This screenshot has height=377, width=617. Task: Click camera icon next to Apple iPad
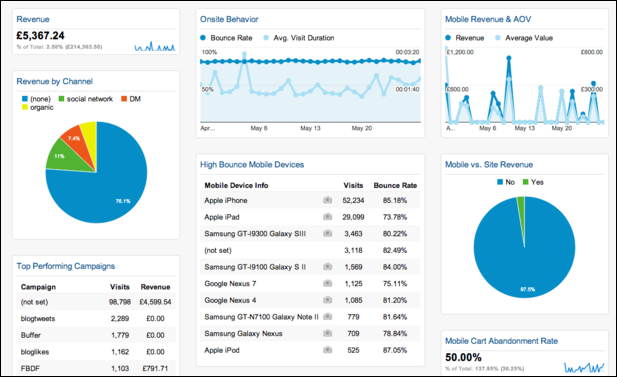pos(327,216)
